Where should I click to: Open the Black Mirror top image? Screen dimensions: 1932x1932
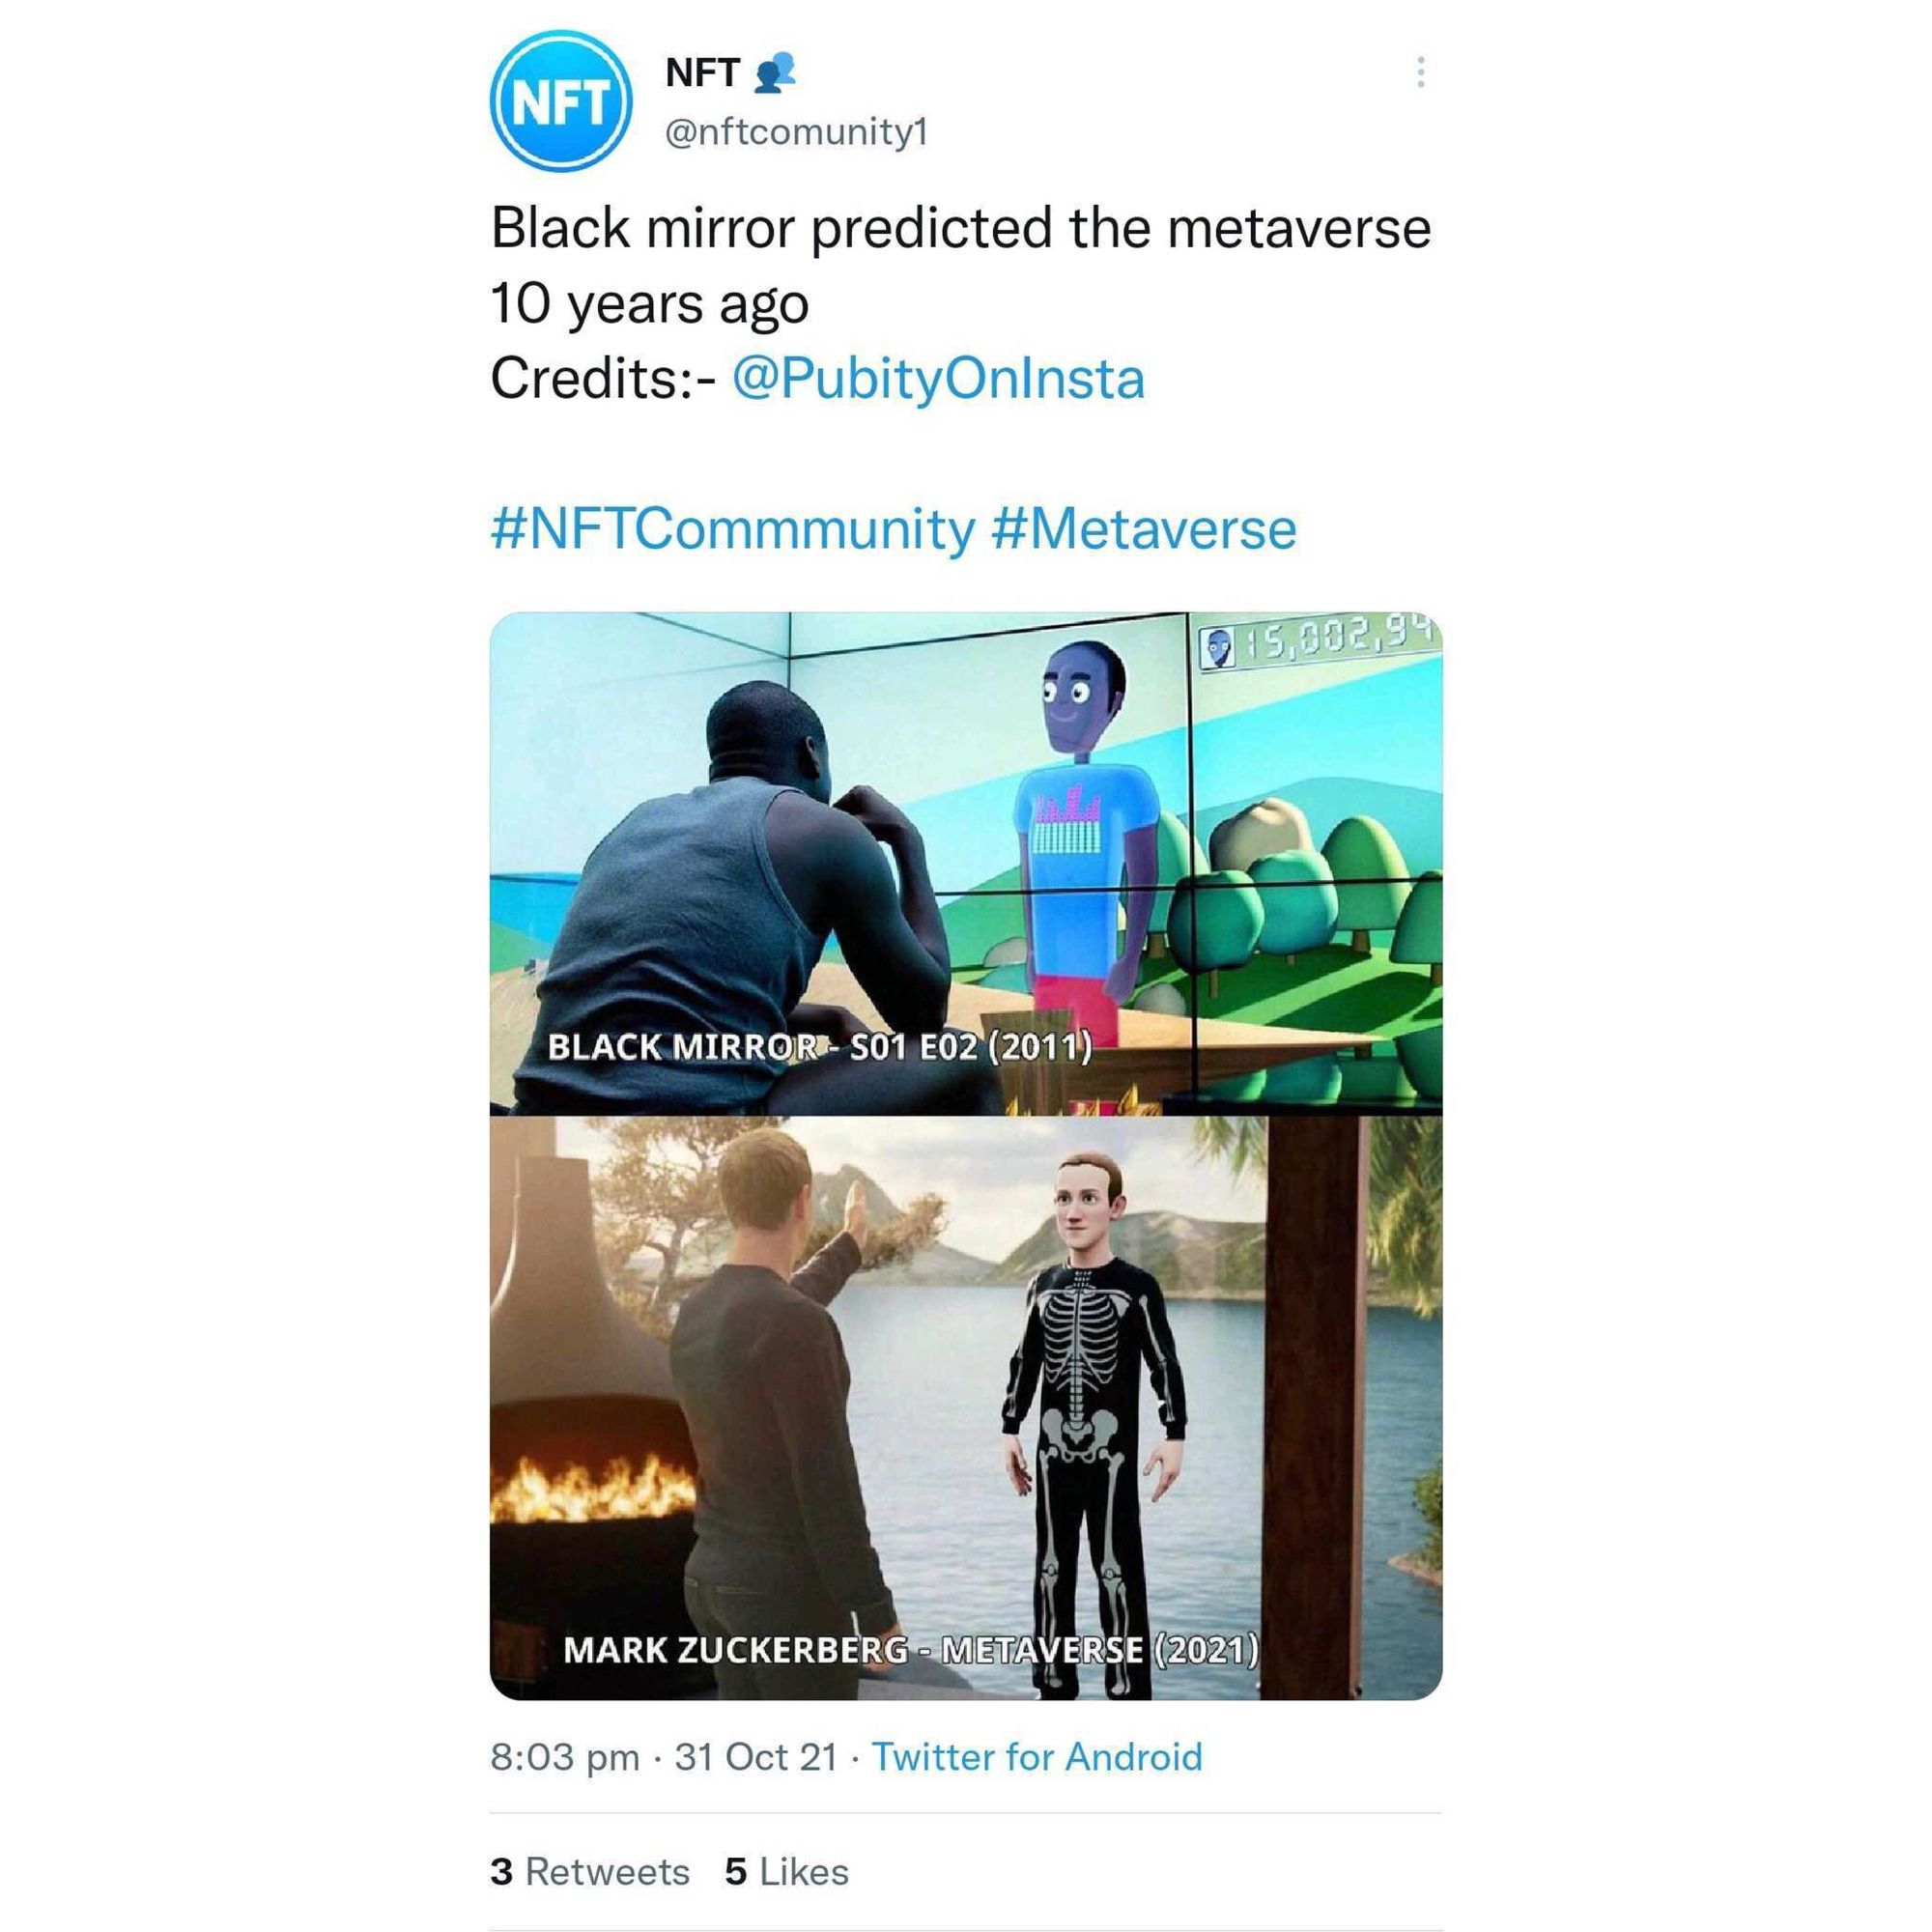pyautogui.click(x=966, y=863)
